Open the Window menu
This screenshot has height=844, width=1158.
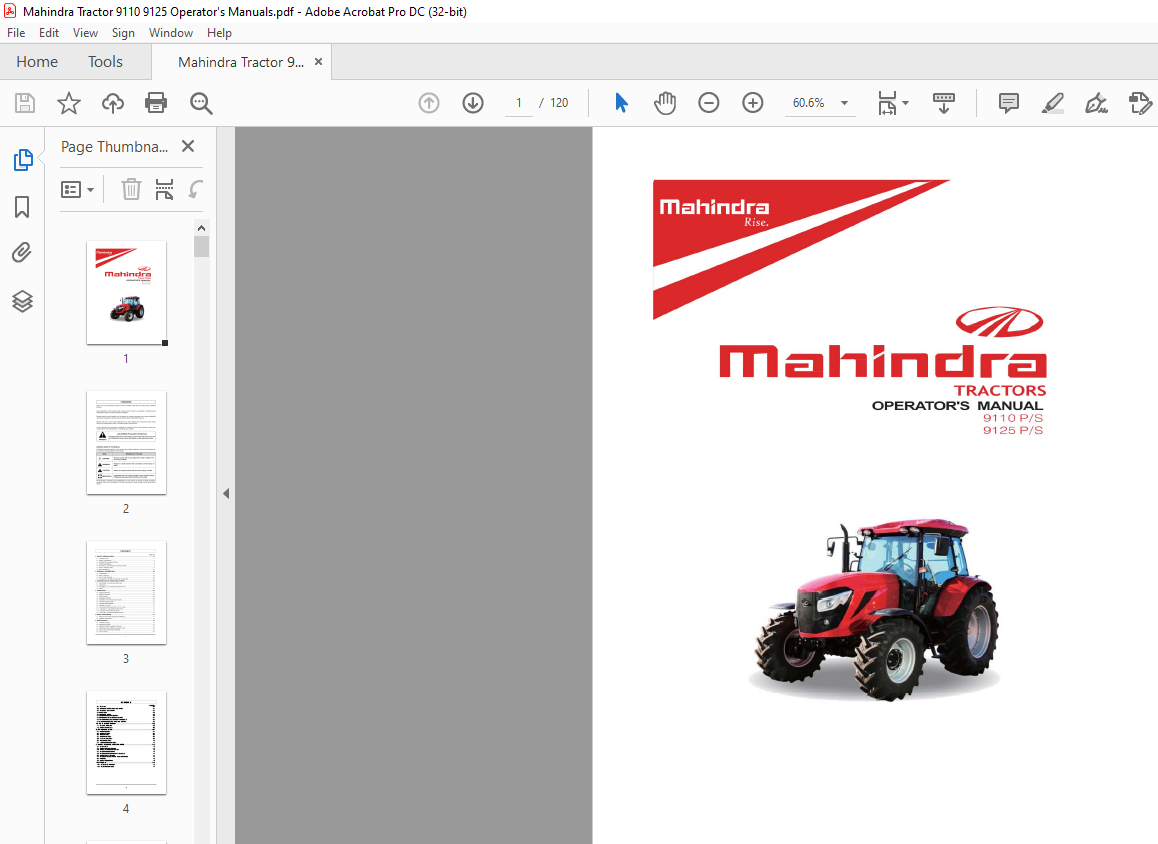click(x=171, y=32)
